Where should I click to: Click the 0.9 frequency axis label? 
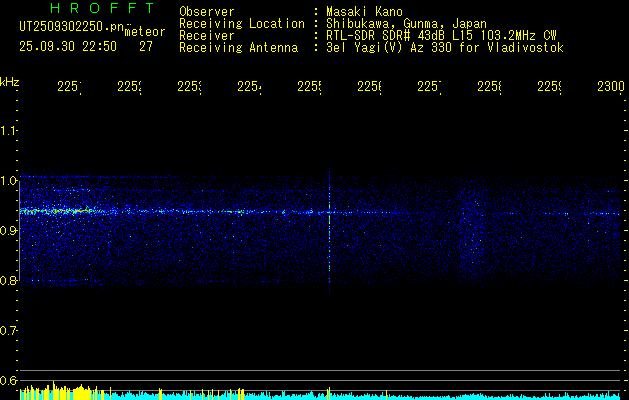click(8, 230)
